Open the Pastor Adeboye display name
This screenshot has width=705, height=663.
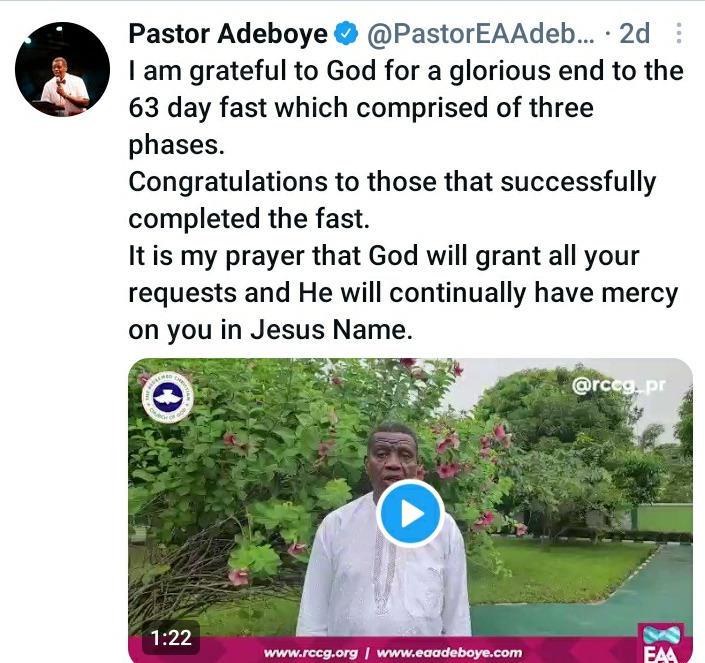click(x=228, y=34)
